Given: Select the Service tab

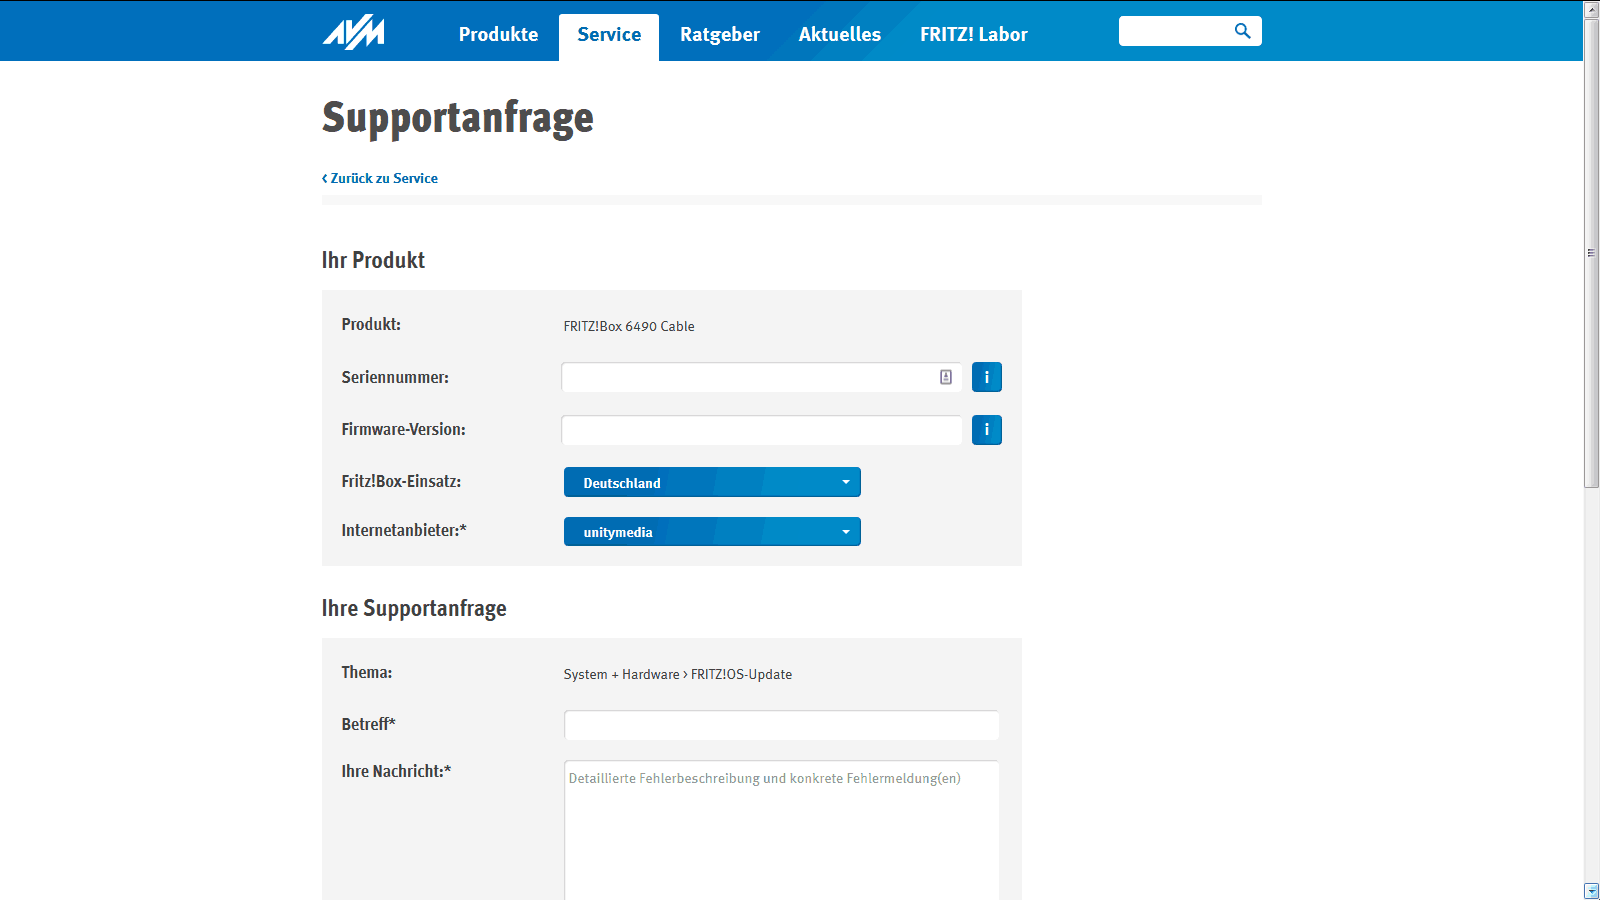Looking at the screenshot, I should (x=609, y=36).
